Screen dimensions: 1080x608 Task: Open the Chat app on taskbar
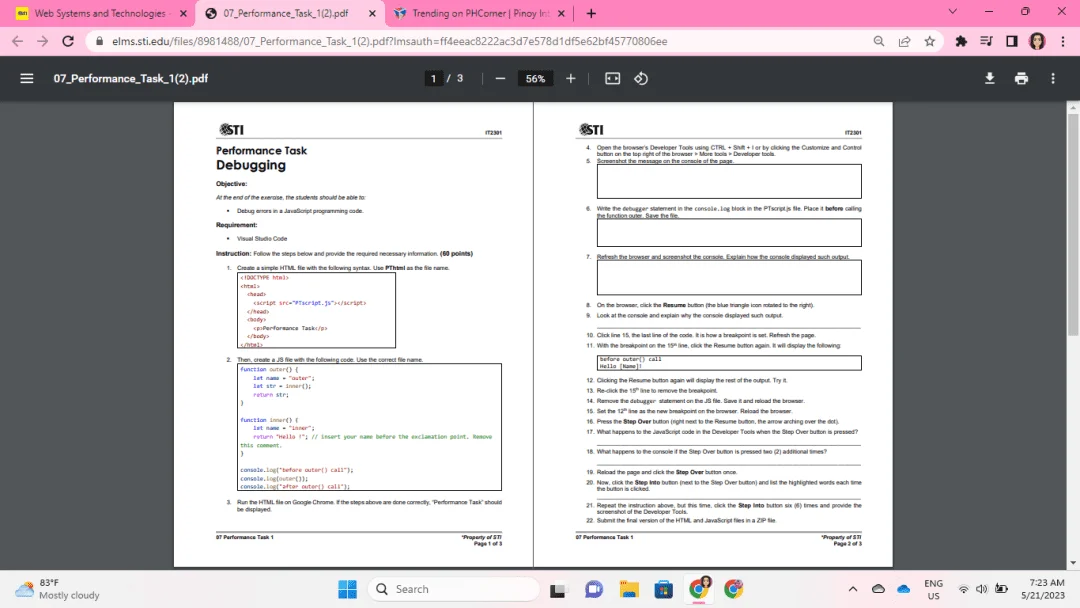(594, 589)
